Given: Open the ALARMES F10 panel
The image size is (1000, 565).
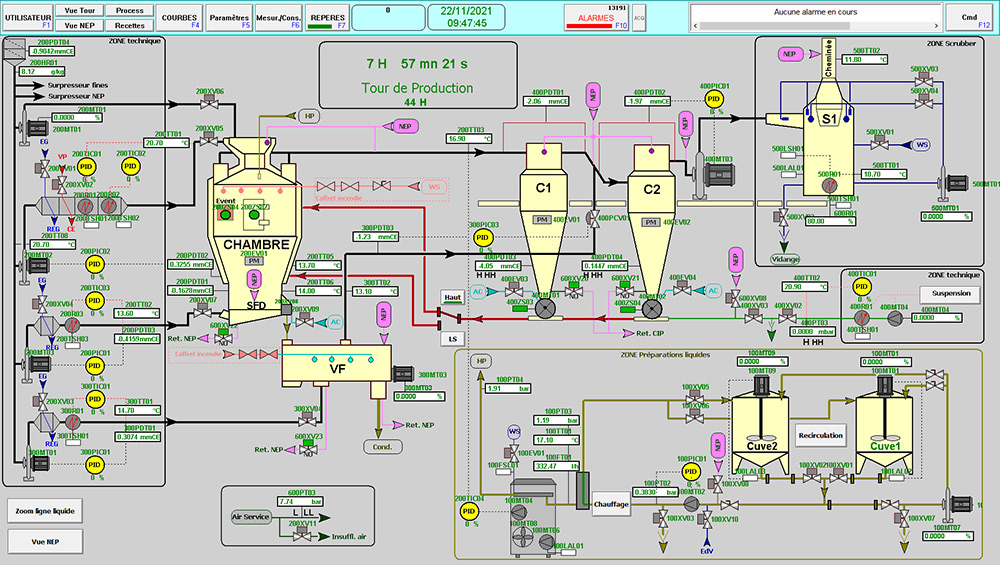Looking at the screenshot, I should (x=596, y=18).
